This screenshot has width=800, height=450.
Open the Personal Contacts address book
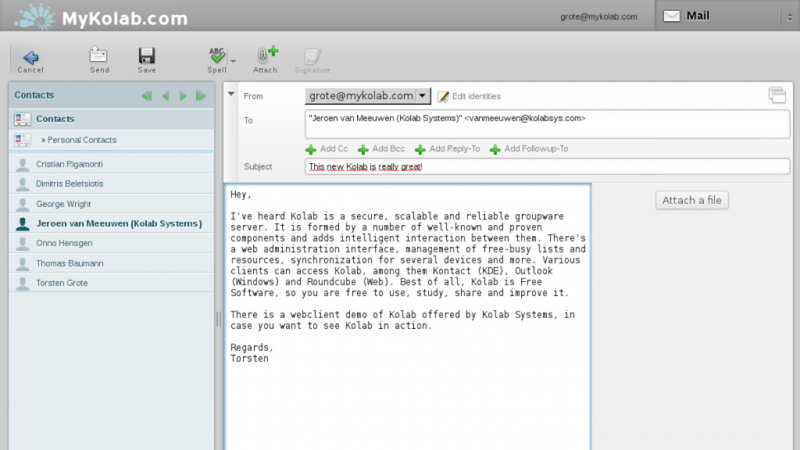coord(111,140)
